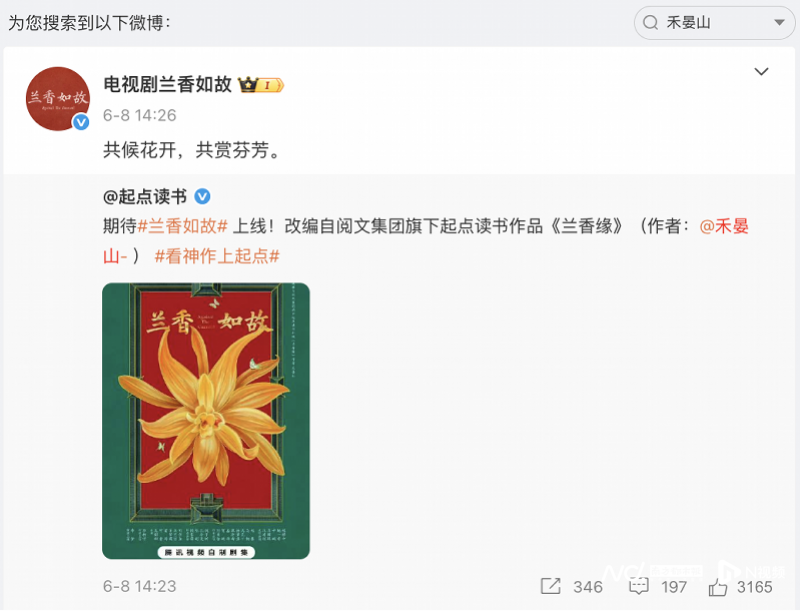Open the 6-8 14:26 post timestamp
This screenshot has width=800, height=611.
point(139,115)
